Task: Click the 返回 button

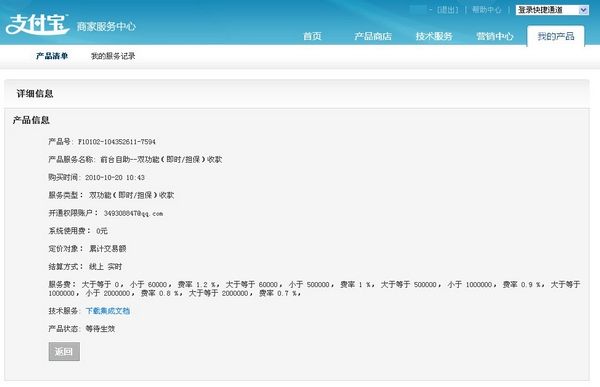Action: point(64,351)
